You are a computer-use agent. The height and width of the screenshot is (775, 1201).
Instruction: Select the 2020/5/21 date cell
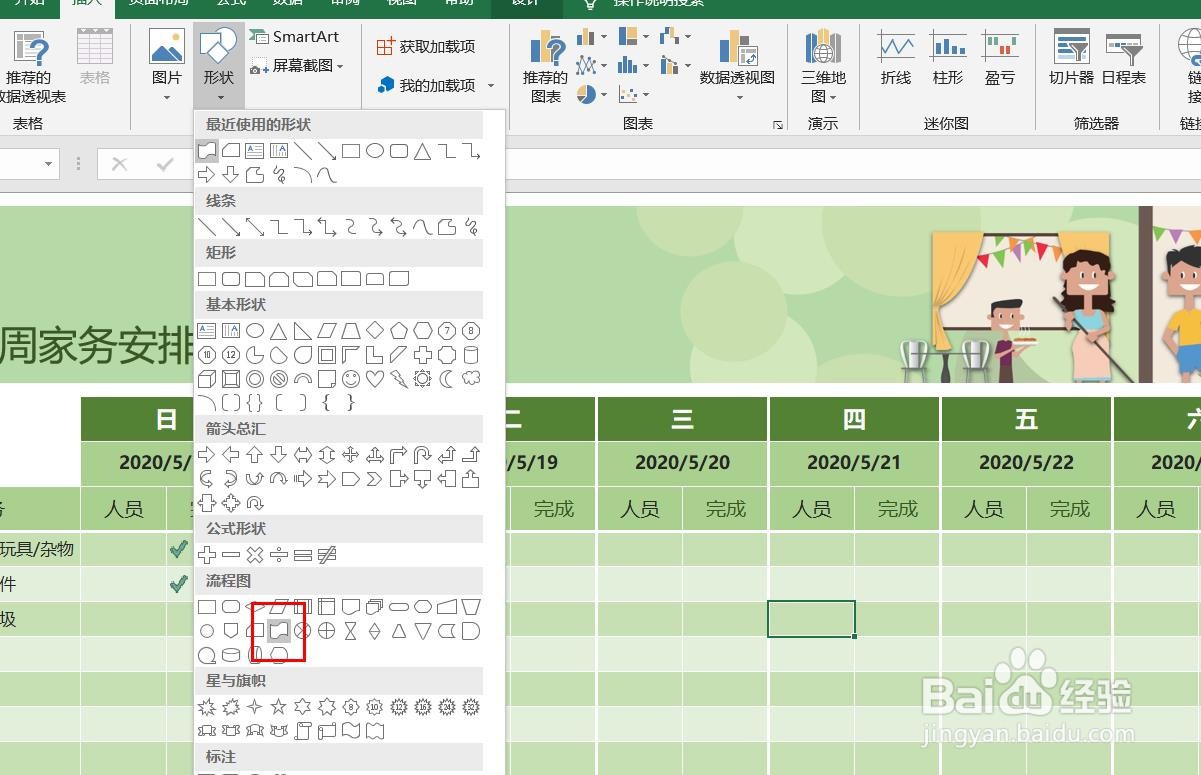[854, 463]
